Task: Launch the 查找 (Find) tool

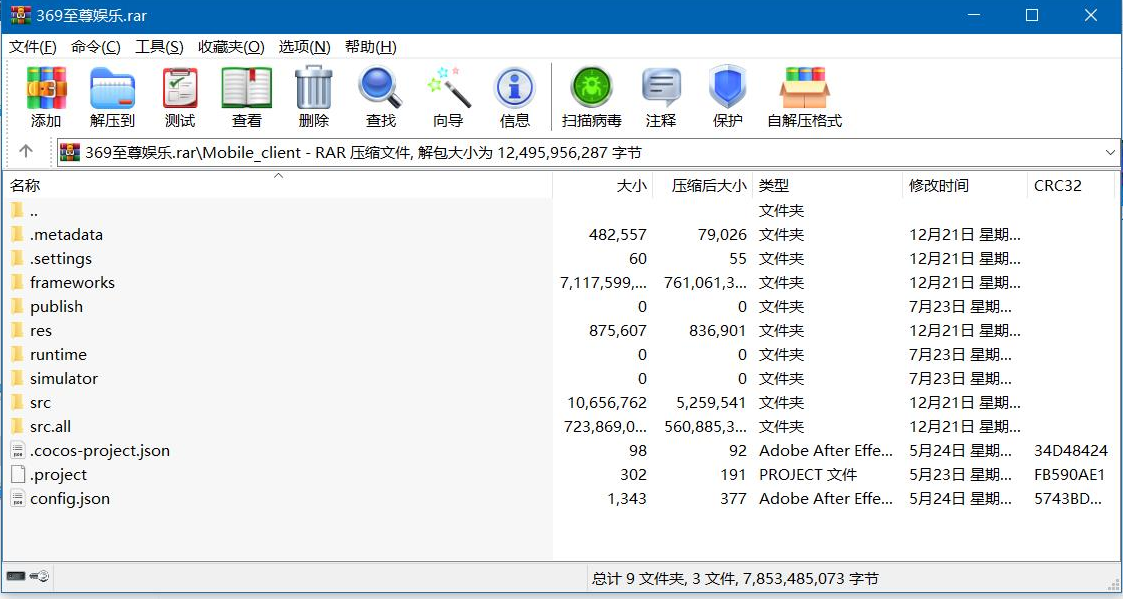Action: tap(380, 95)
